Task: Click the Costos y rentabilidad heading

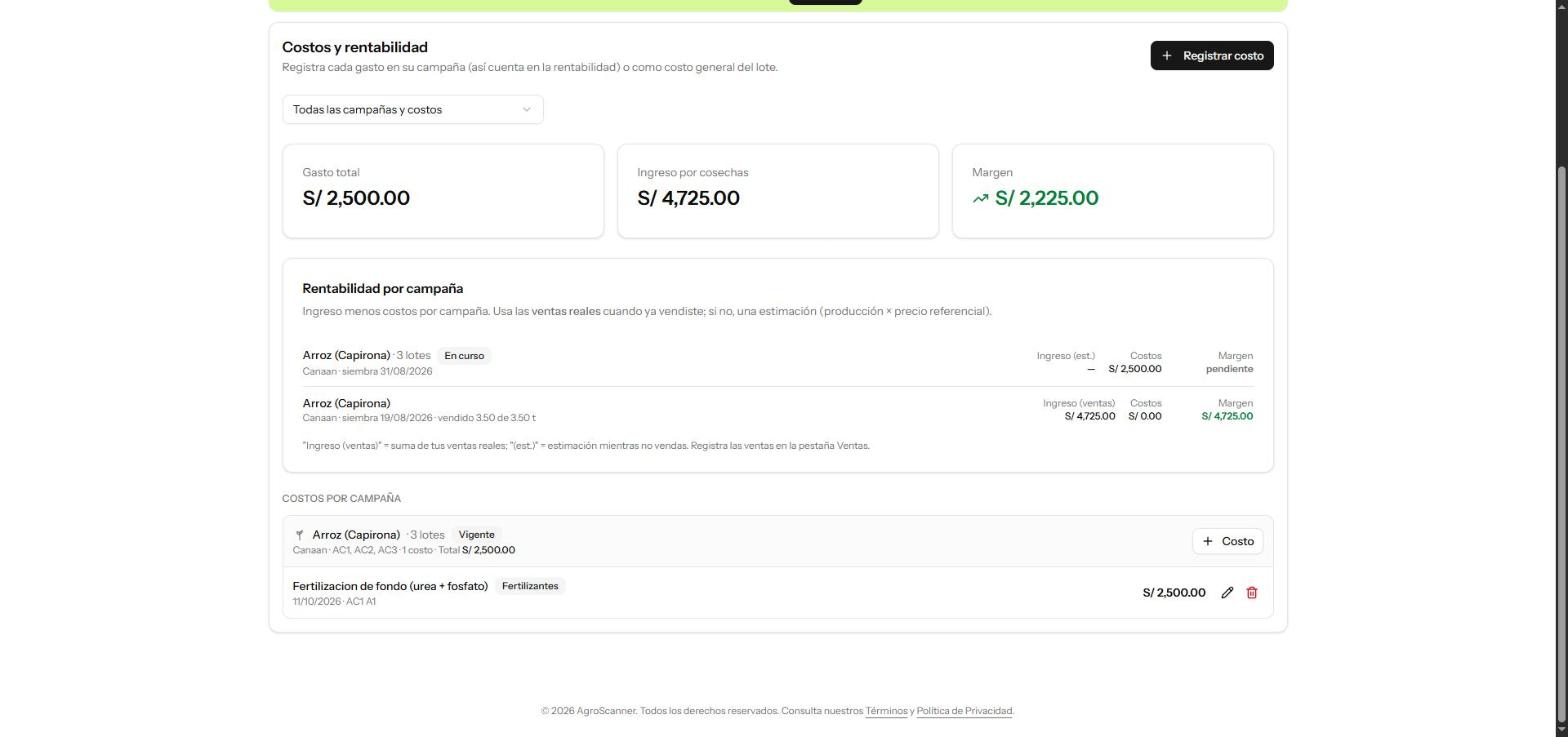Action: tap(355, 47)
